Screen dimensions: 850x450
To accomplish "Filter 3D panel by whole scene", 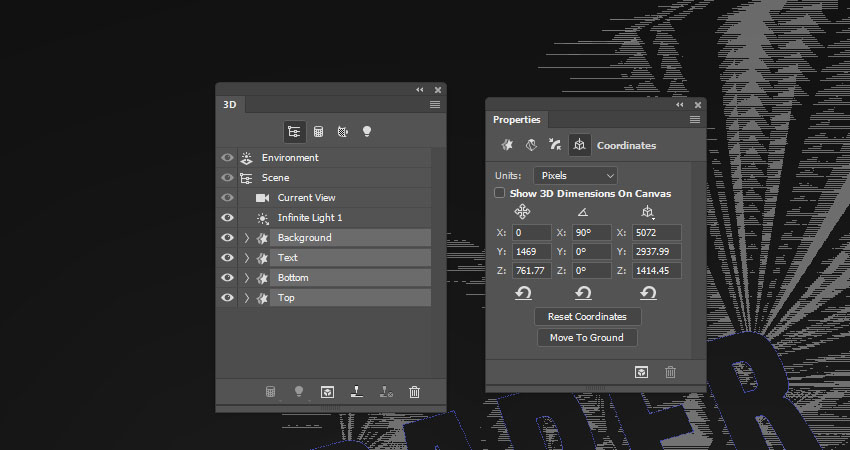I will coord(294,132).
